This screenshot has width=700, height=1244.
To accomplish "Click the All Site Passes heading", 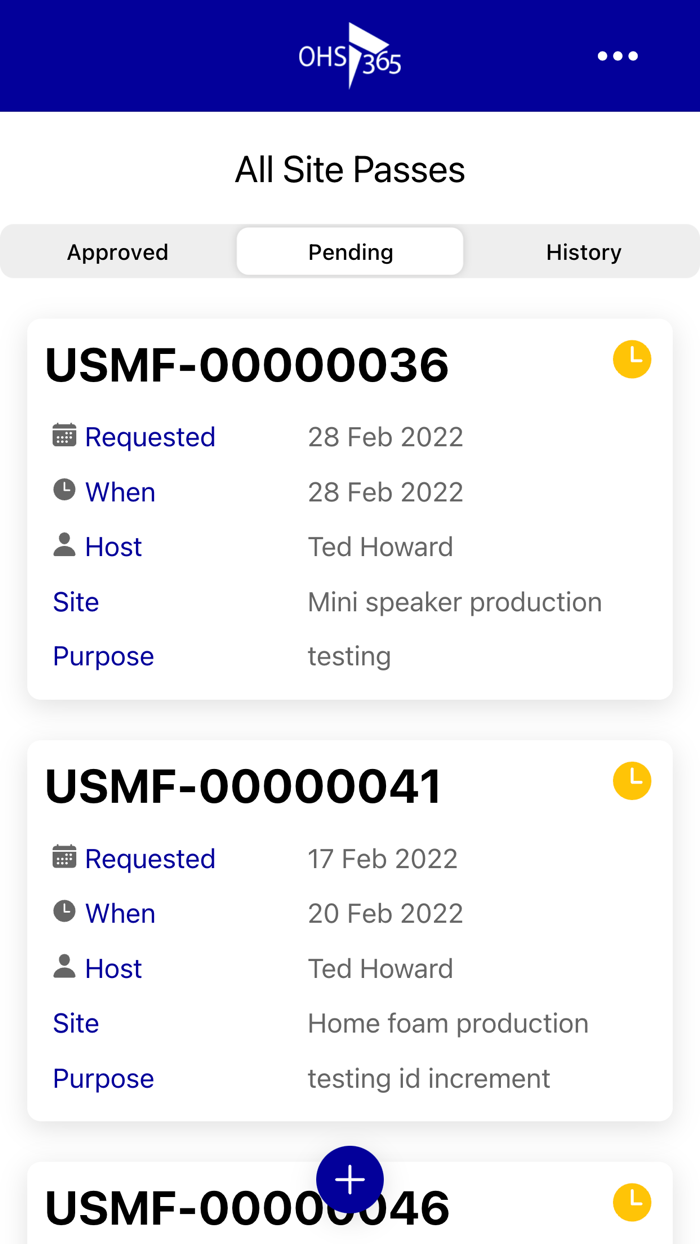I will click(350, 170).
